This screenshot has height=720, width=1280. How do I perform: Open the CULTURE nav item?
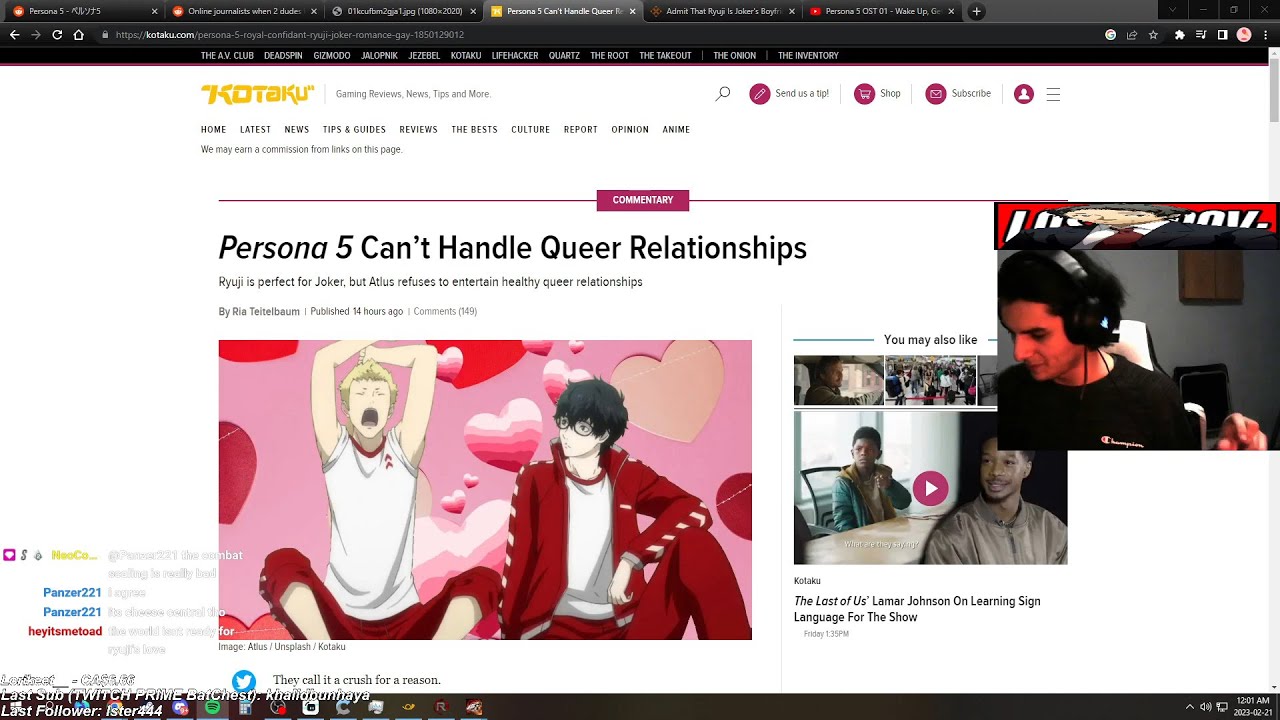click(530, 130)
